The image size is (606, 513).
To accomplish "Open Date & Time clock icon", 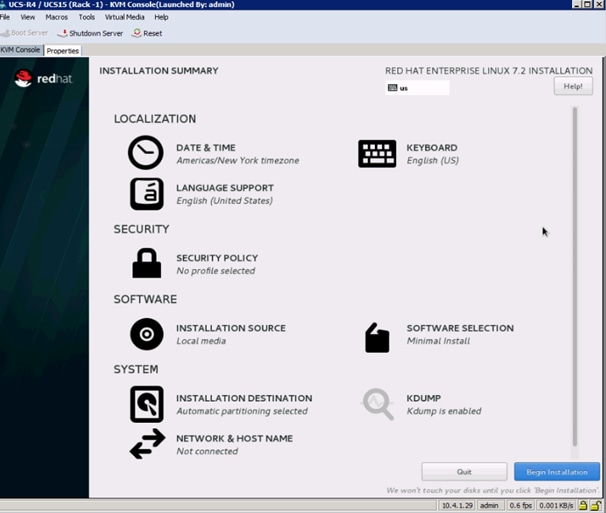I will (146, 152).
